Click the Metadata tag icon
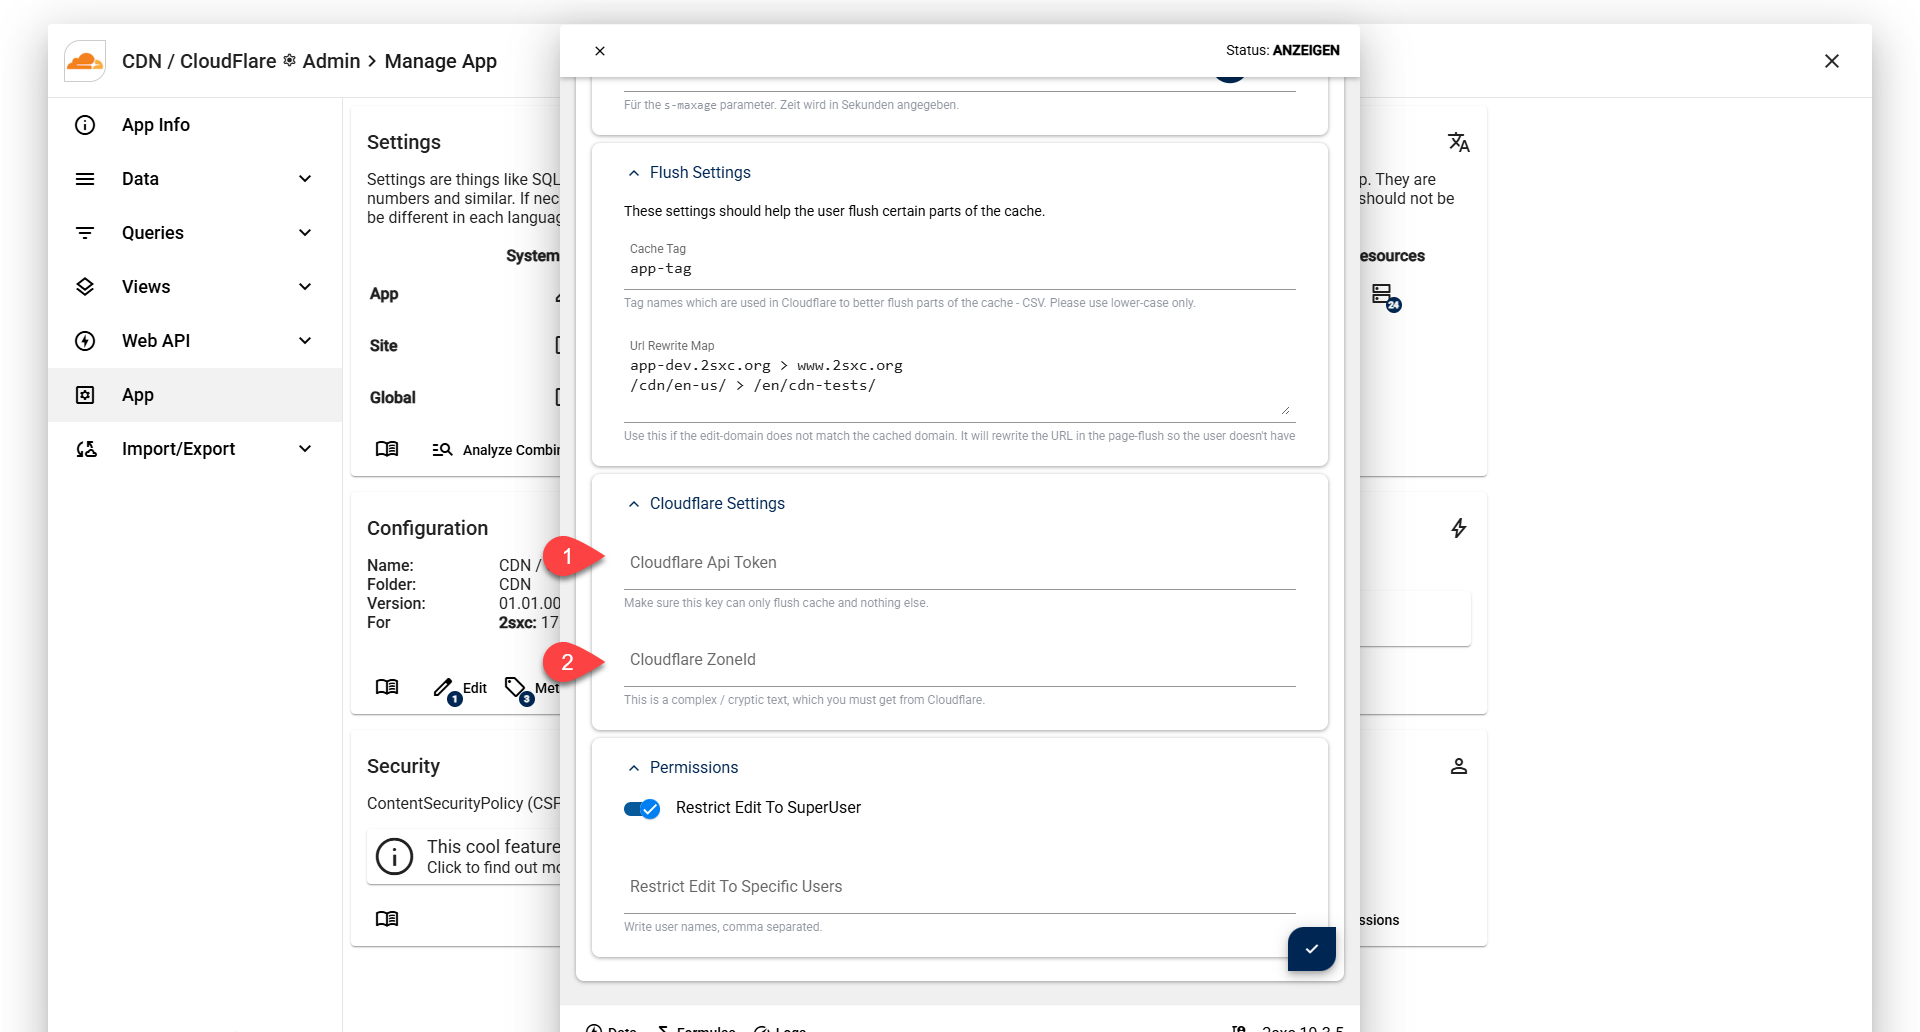The width and height of the screenshot is (1920, 1032). tap(516, 688)
